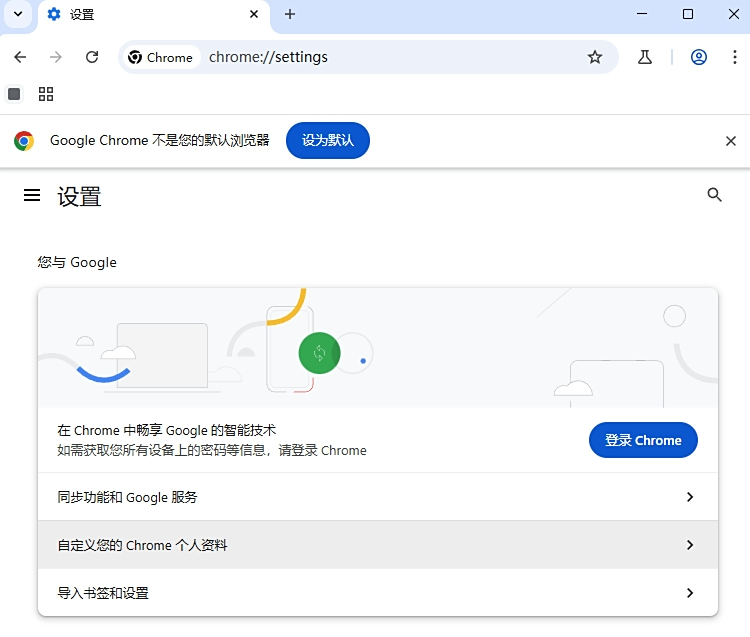The image size is (750, 637).
Task: Open 导入书签和设置 row
Action: point(378,593)
